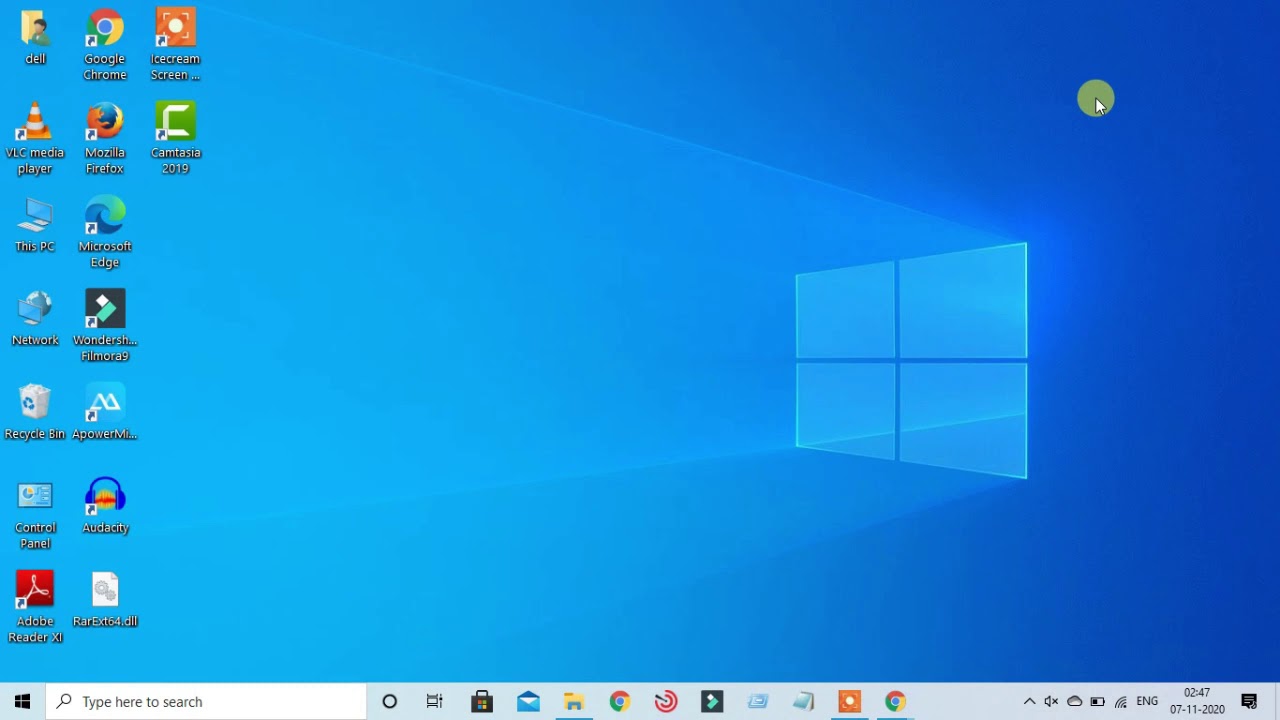Viewport: 1280px width, 720px height.
Task: Open the Wi-Fi network tray flyout
Action: click(x=1121, y=701)
